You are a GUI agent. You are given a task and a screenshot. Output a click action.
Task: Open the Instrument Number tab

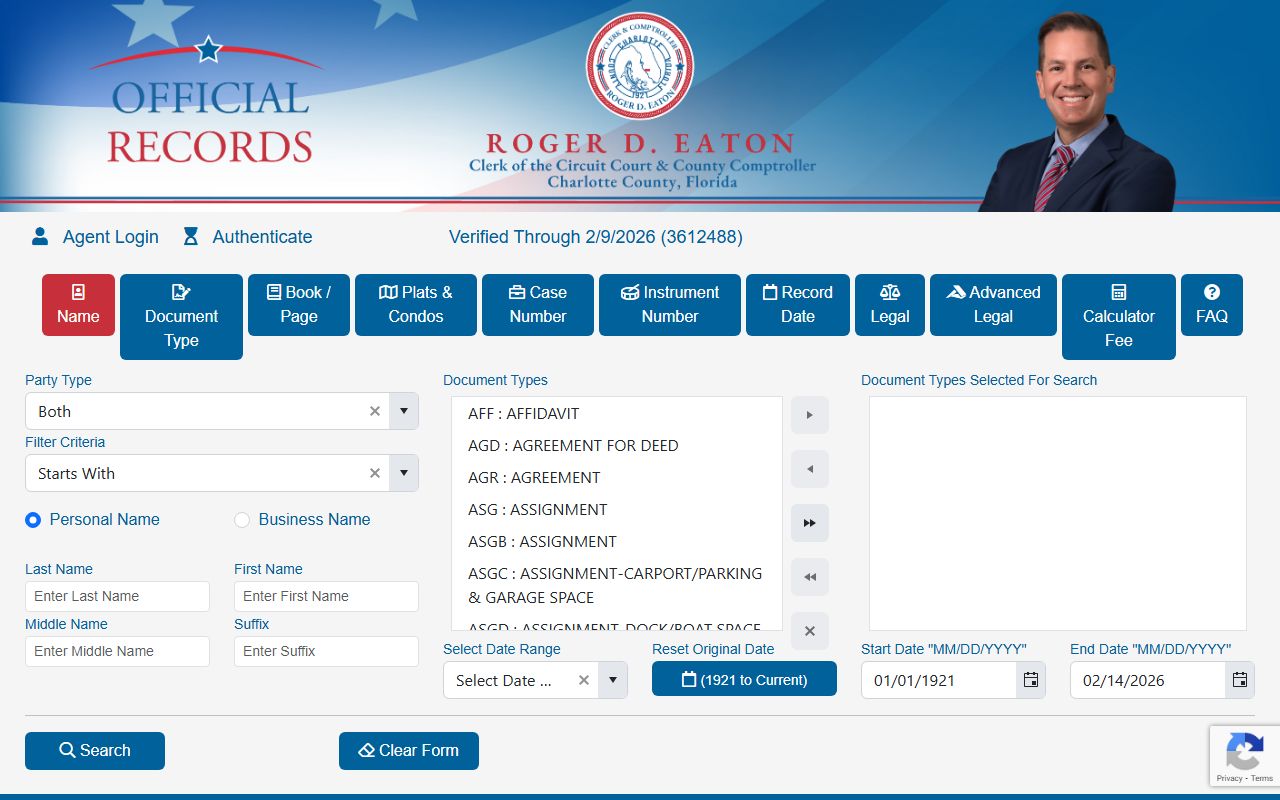[x=670, y=305]
